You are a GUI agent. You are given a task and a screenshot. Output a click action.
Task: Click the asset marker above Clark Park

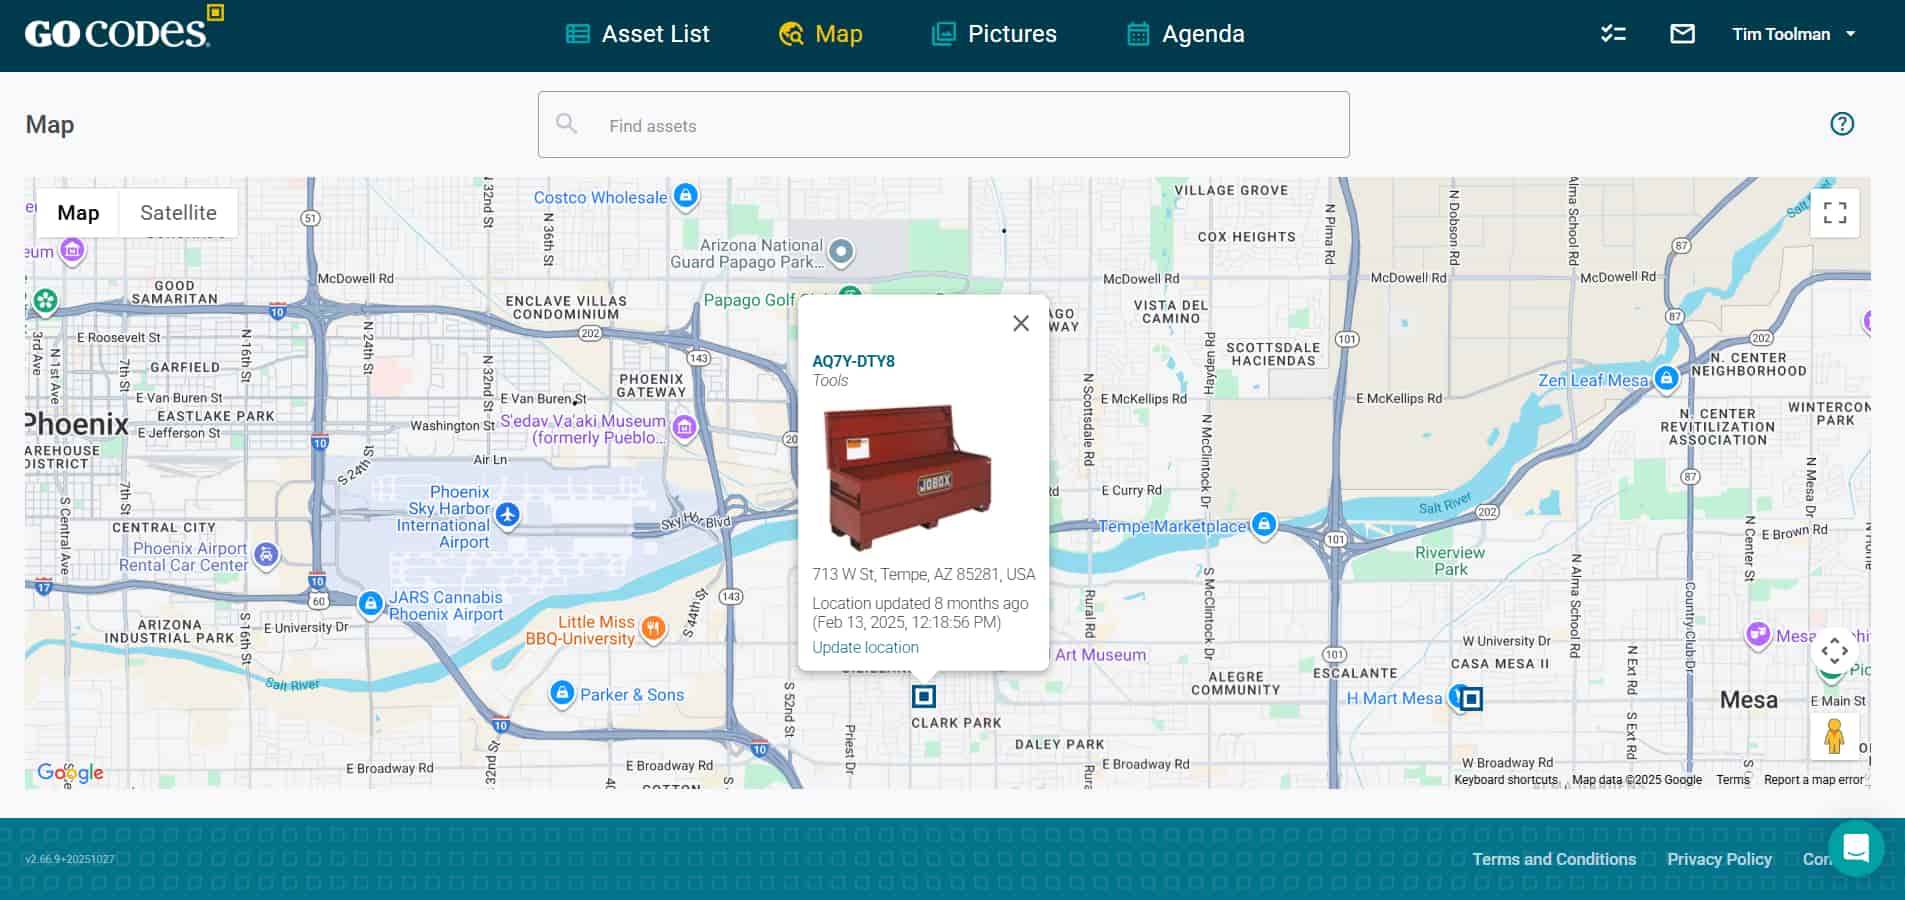[924, 696]
